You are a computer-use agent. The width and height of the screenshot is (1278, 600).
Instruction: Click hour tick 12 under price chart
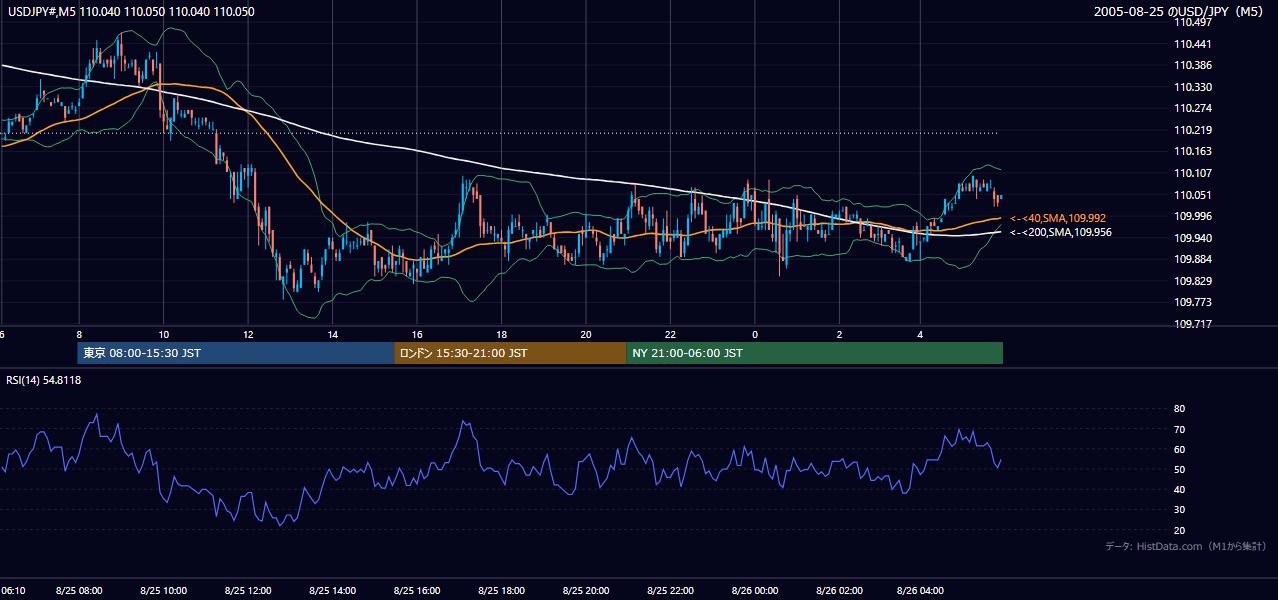(x=247, y=334)
